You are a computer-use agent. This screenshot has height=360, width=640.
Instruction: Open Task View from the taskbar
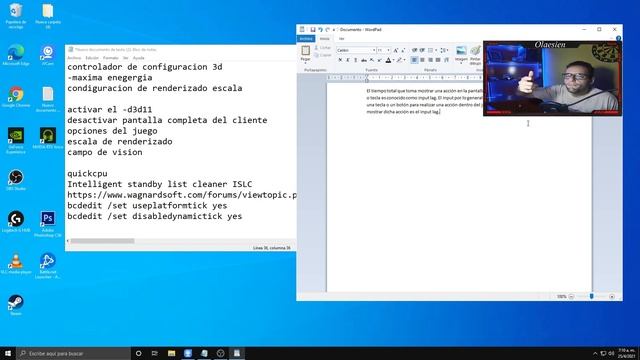tap(155, 353)
